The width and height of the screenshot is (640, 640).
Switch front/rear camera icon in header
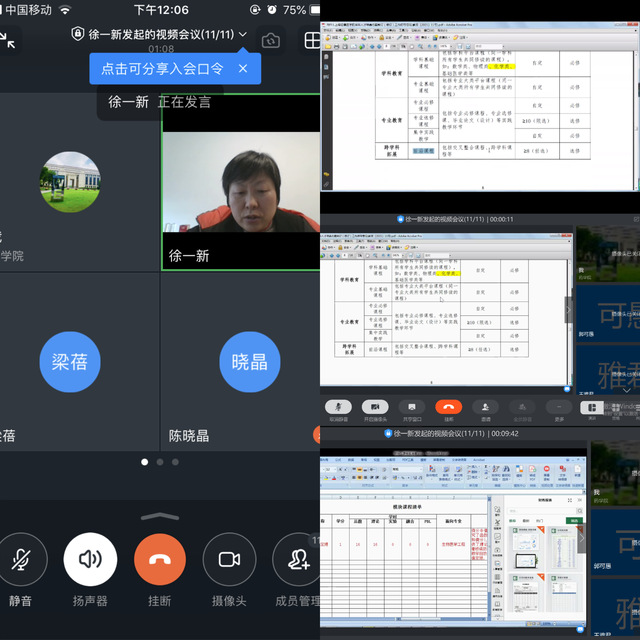click(270, 41)
